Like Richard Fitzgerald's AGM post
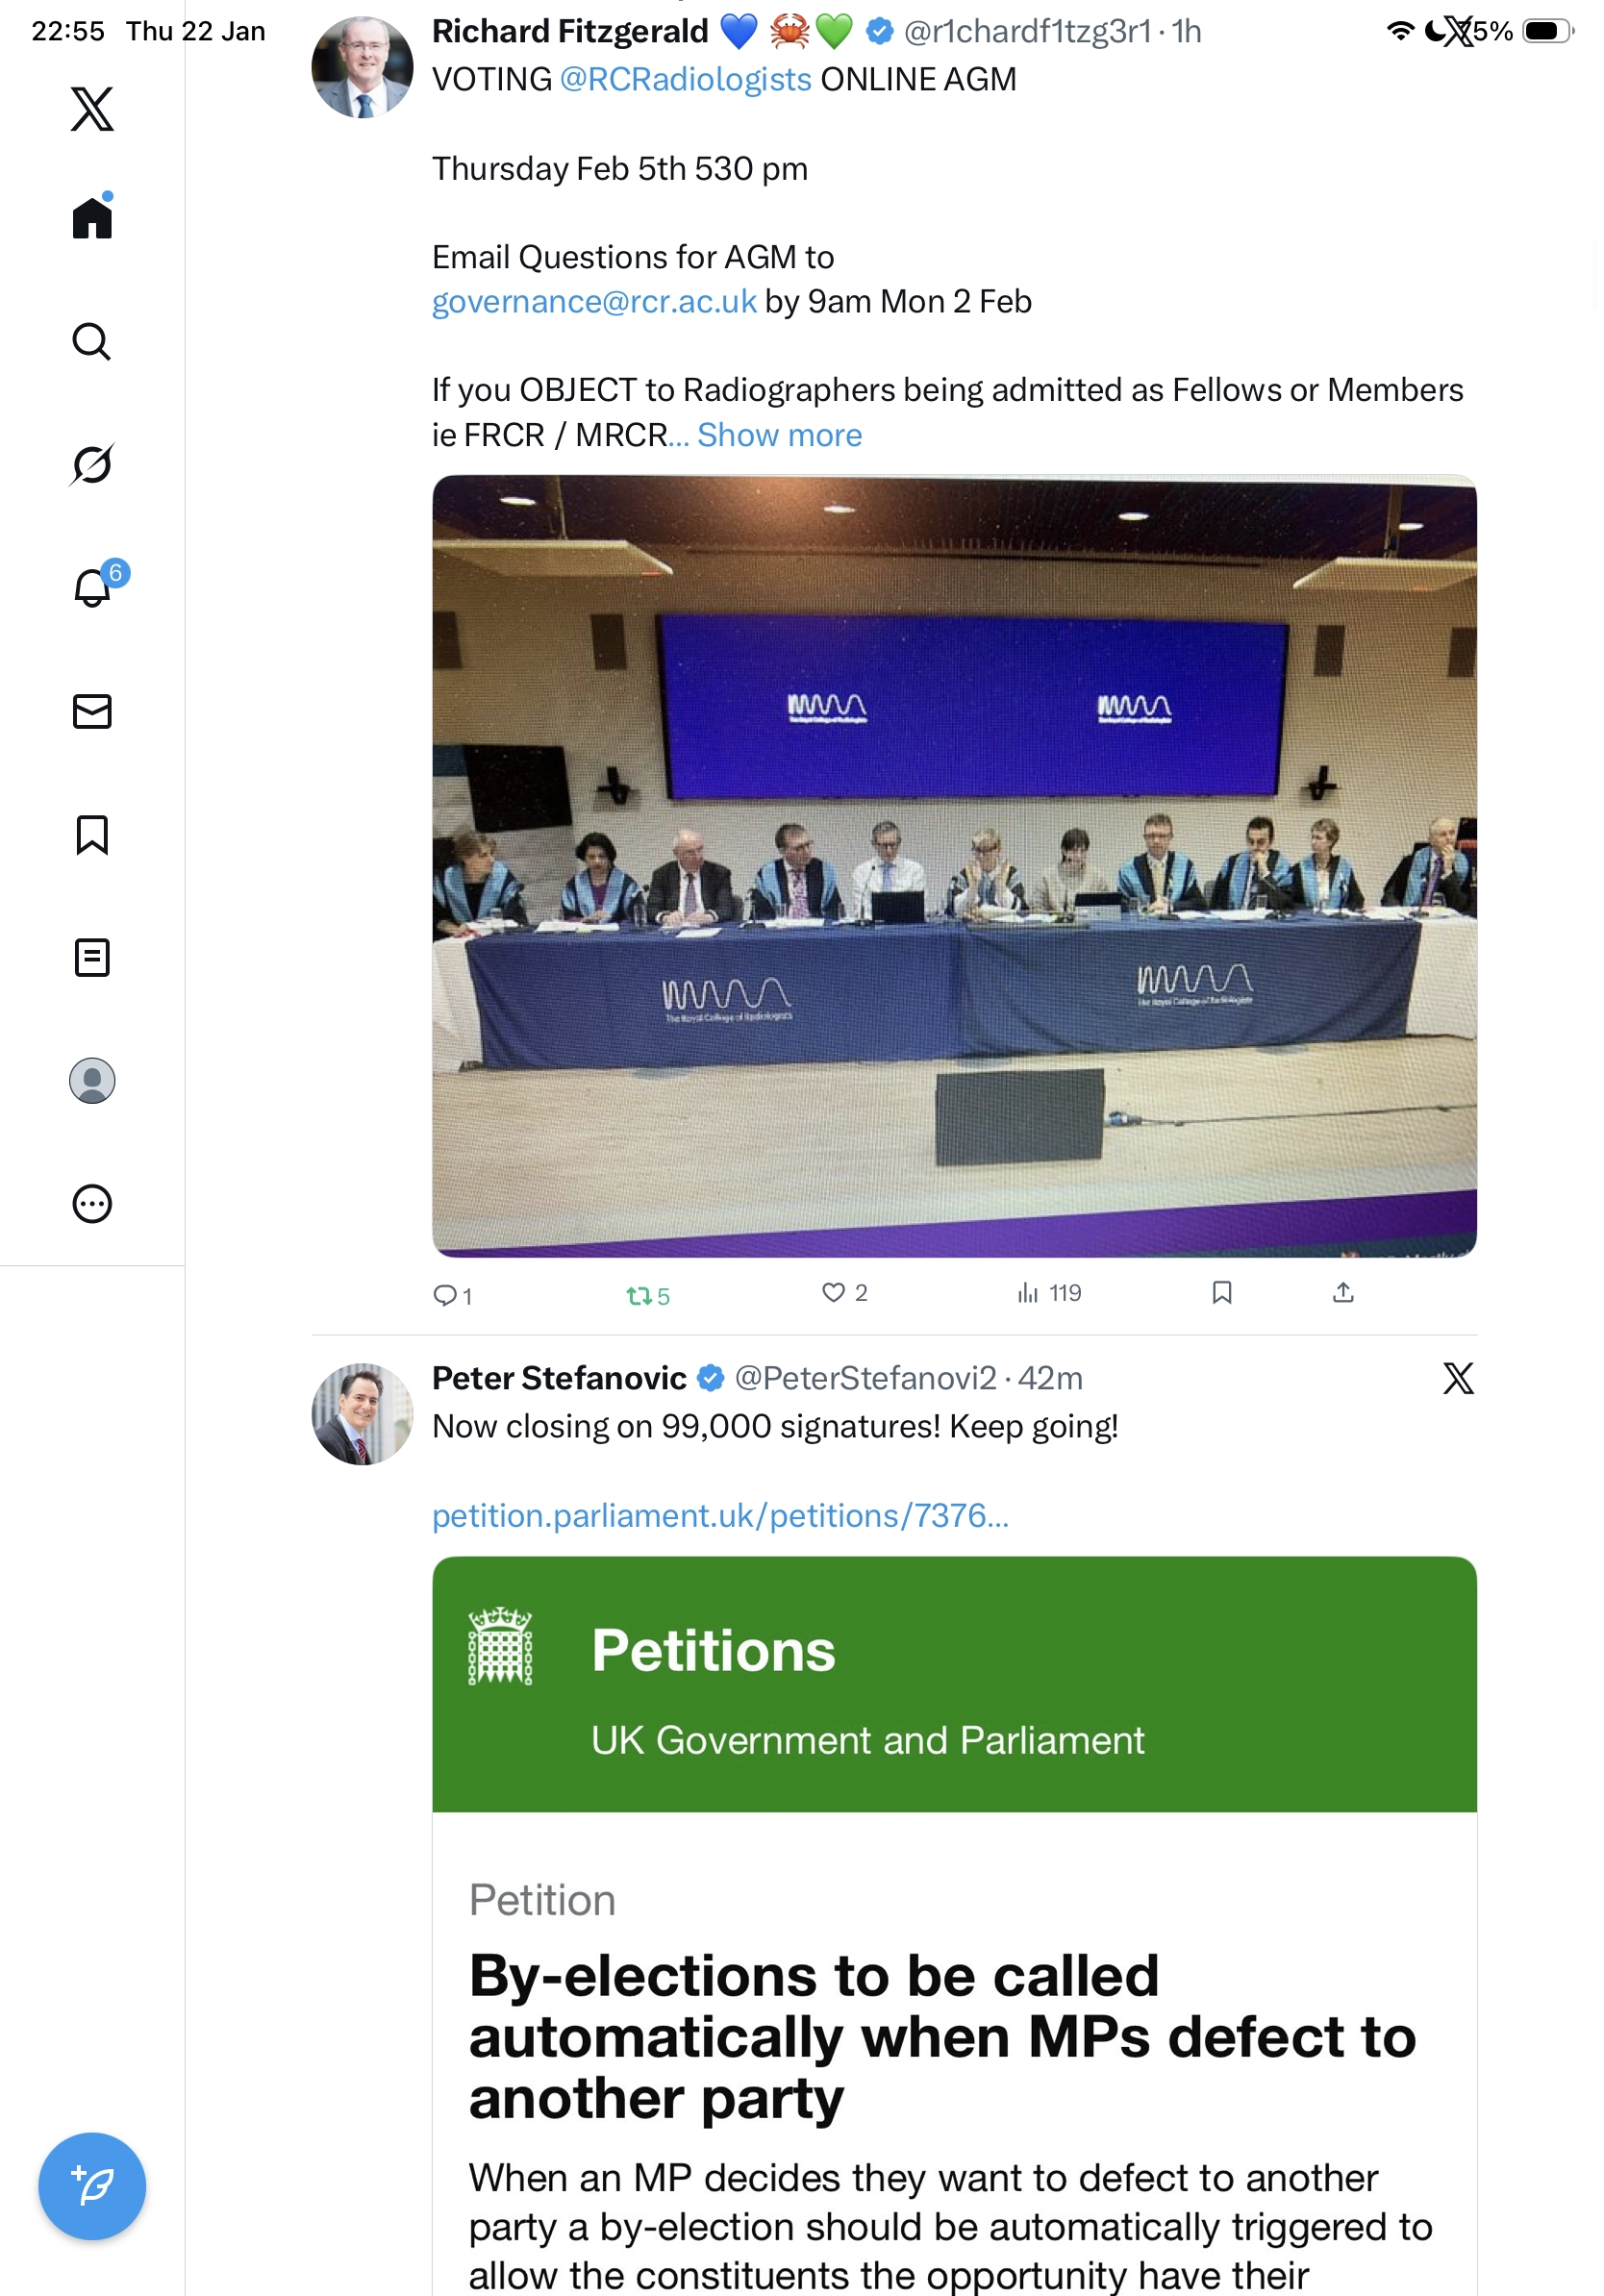Screen dimensions: 1604x2296 [833, 1293]
